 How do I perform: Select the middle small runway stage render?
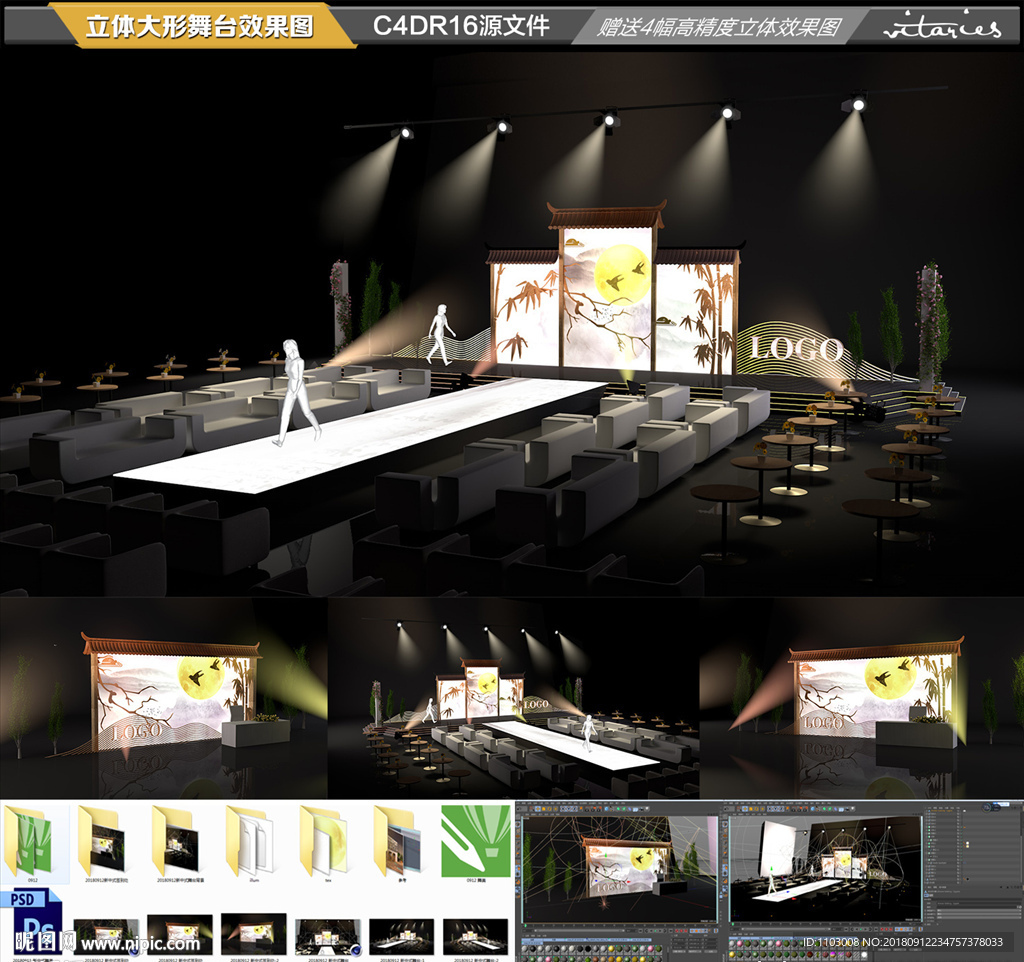(x=512, y=697)
